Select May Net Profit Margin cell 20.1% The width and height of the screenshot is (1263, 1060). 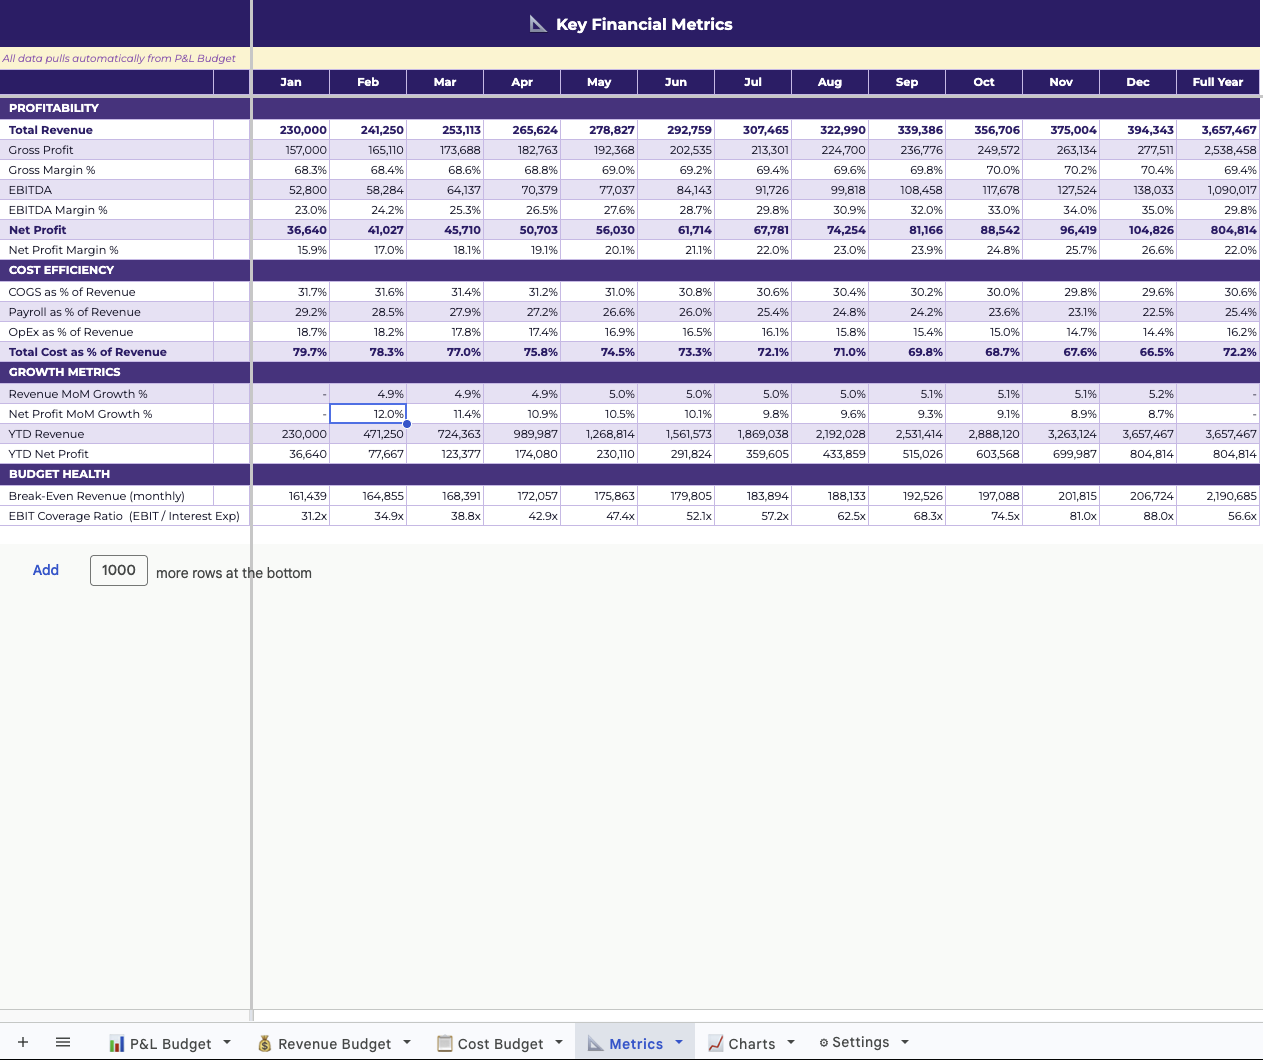click(x=599, y=250)
